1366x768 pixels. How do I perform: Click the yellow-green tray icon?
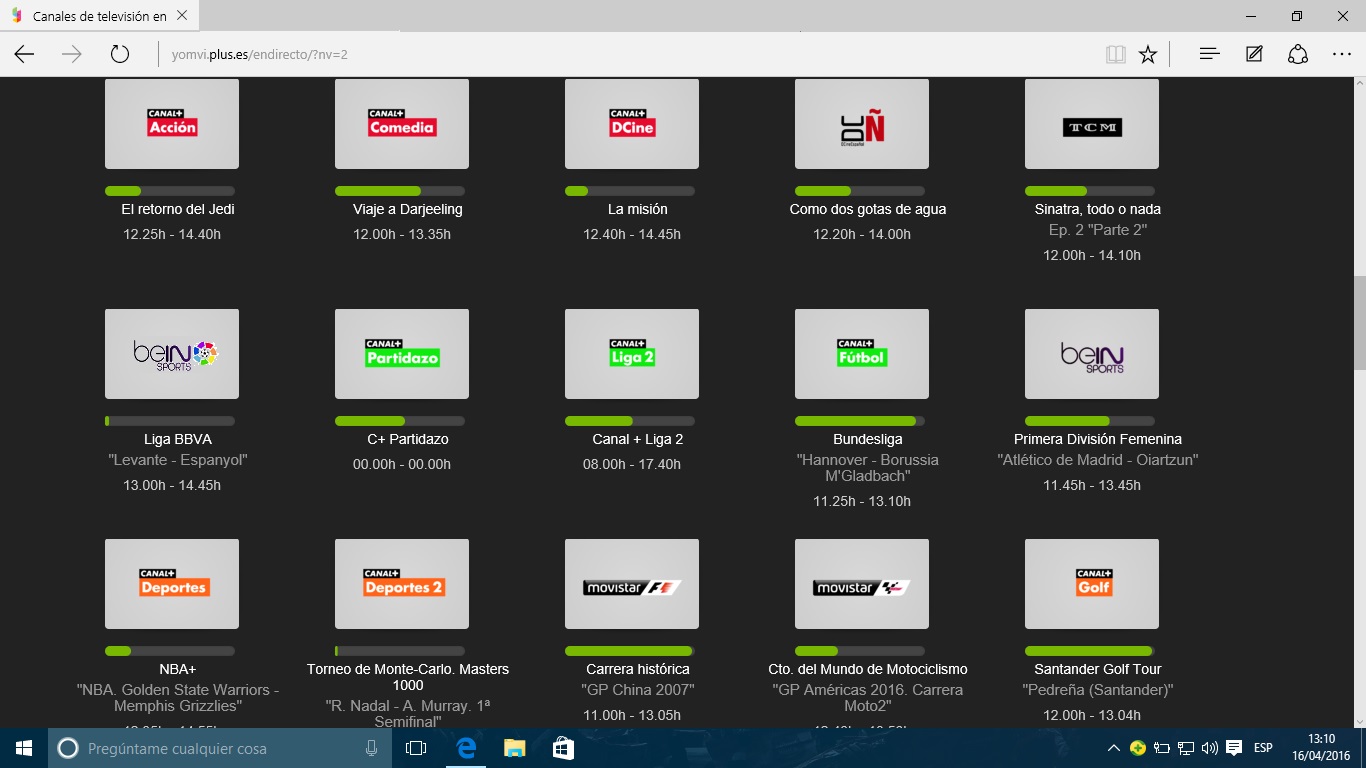[1138, 748]
